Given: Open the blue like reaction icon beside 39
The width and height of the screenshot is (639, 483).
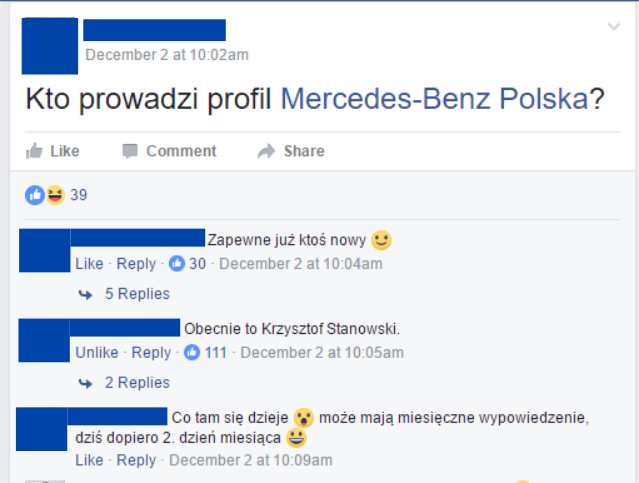Looking at the screenshot, I should click(x=35, y=195).
